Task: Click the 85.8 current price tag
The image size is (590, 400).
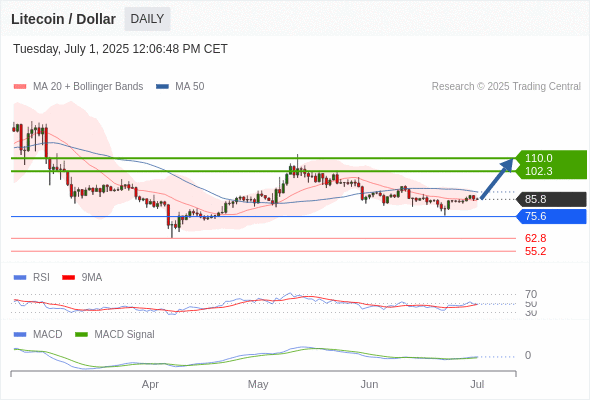Action: click(551, 199)
